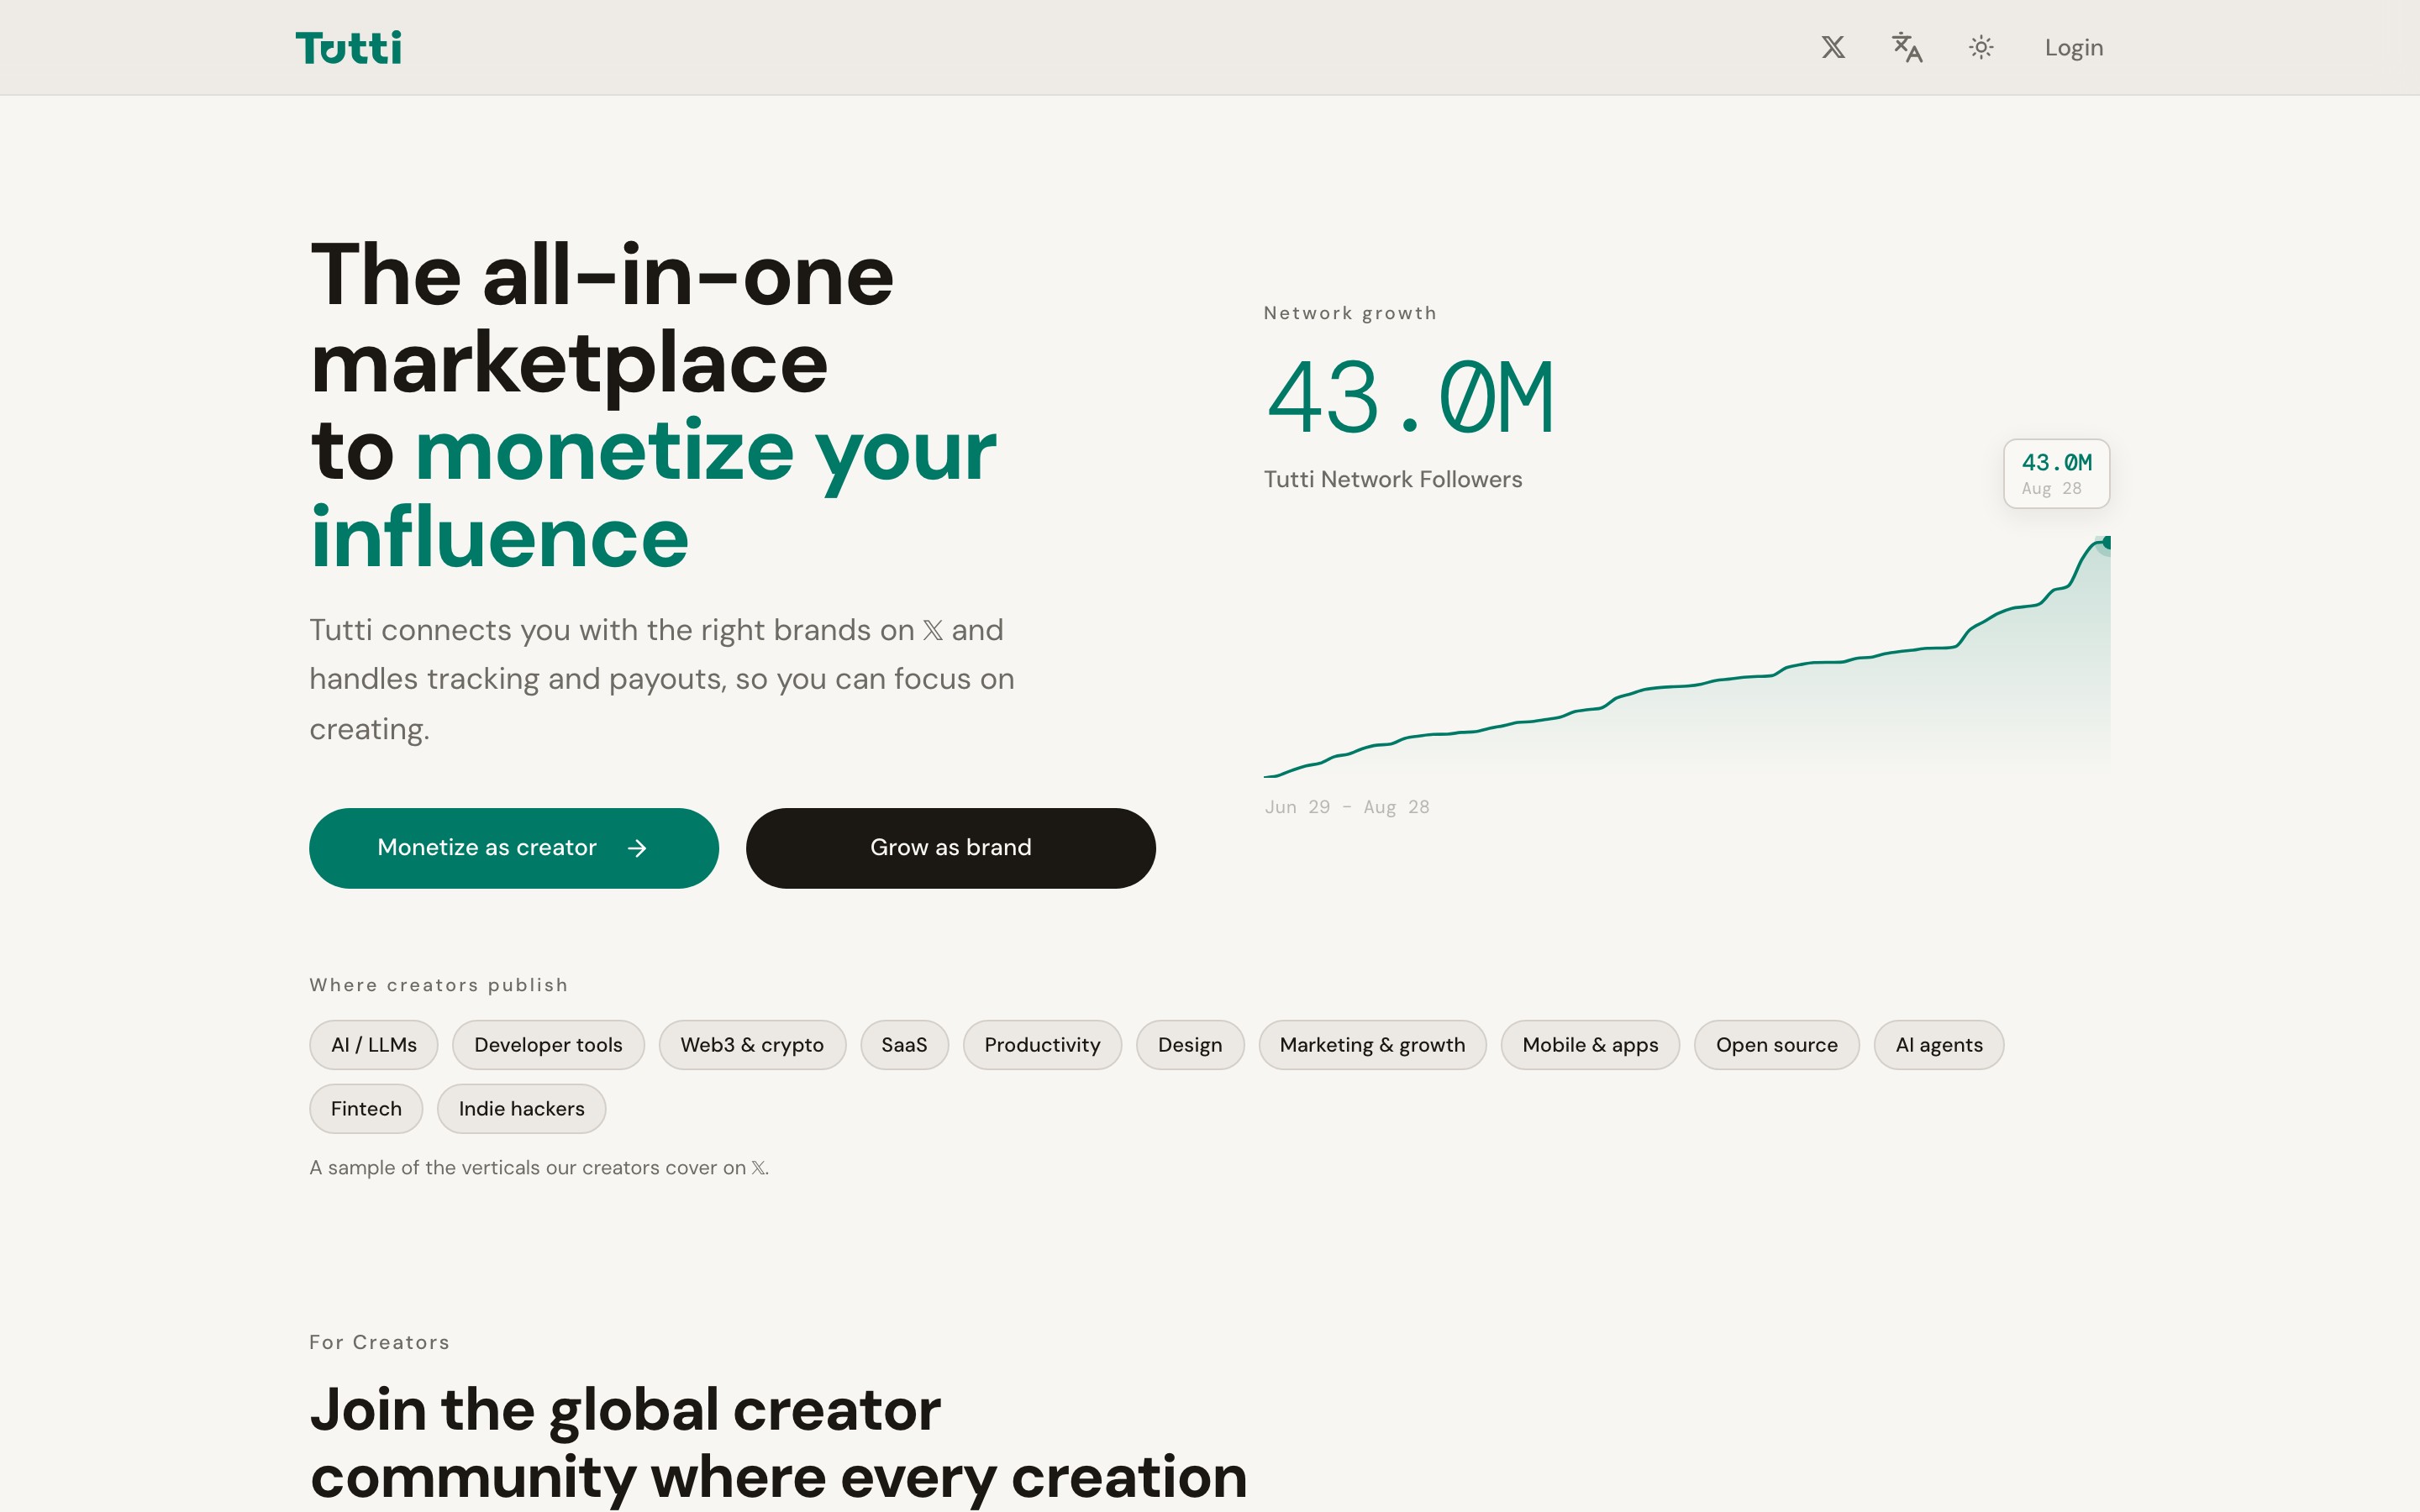Select the Productivity tag

coord(1042,1045)
